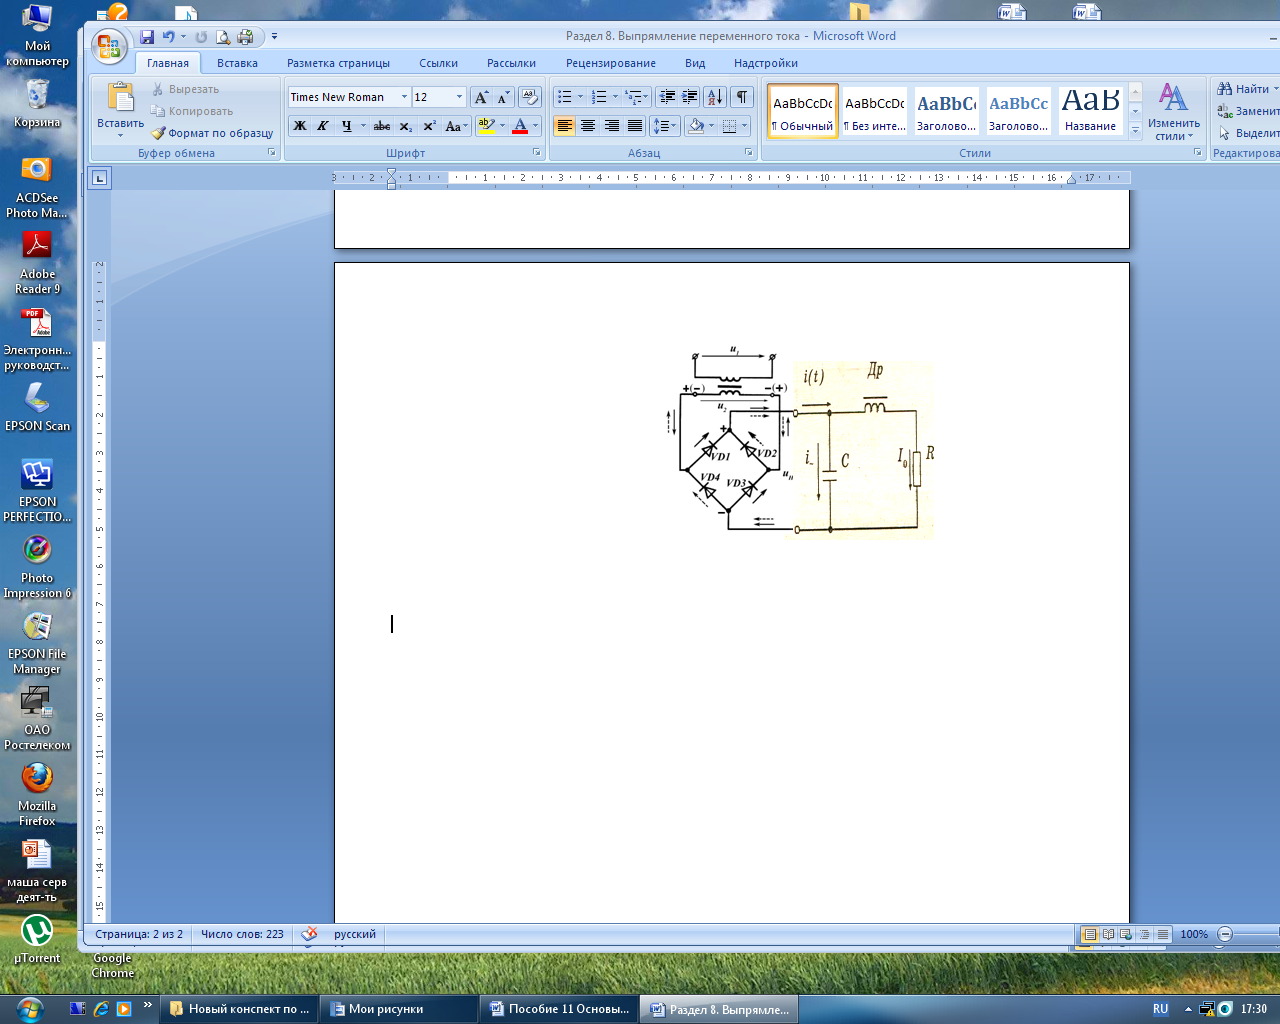The image size is (1280, 1024).
Task: Save document via quick access toolbar
Action: [x=147, y=37]
